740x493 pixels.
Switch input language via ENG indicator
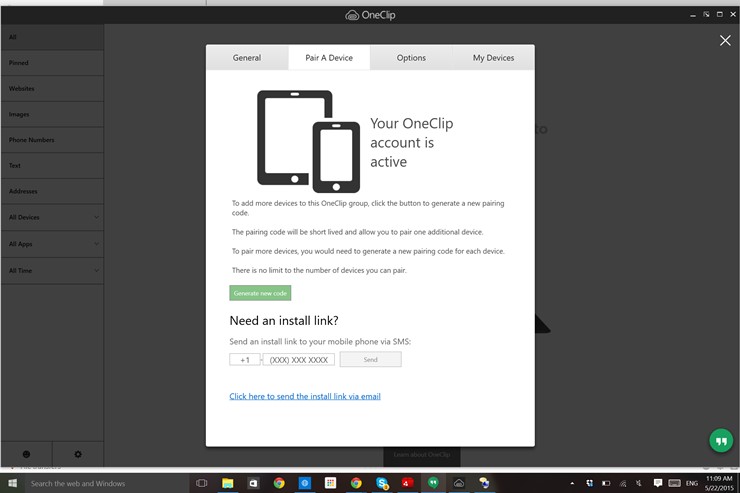[692, 483]
